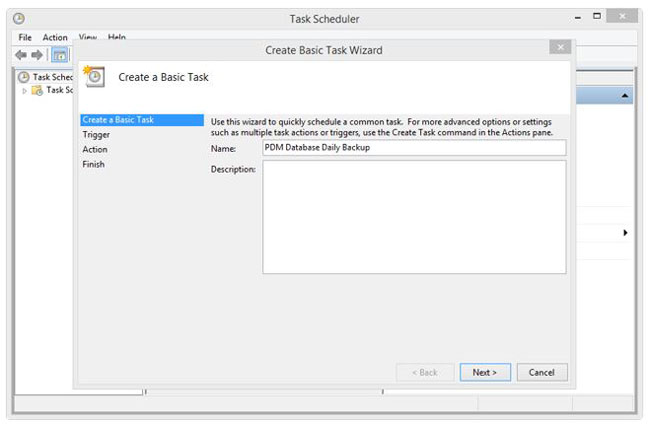The width and height of the screenshot is (650, 424).
Task: Click the Forward arrow toolbar icon
Action: coord(38,55)
